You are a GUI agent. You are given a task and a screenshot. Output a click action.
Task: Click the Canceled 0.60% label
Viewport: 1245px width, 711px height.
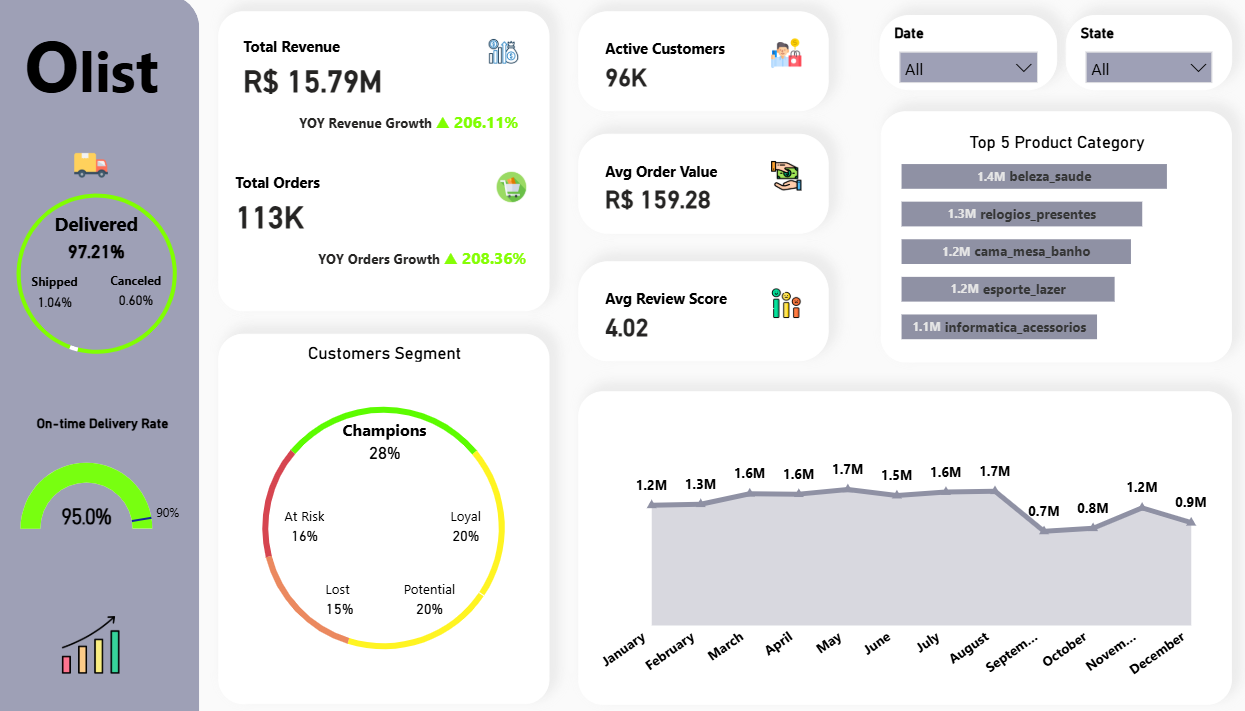(x=135, y=291)
